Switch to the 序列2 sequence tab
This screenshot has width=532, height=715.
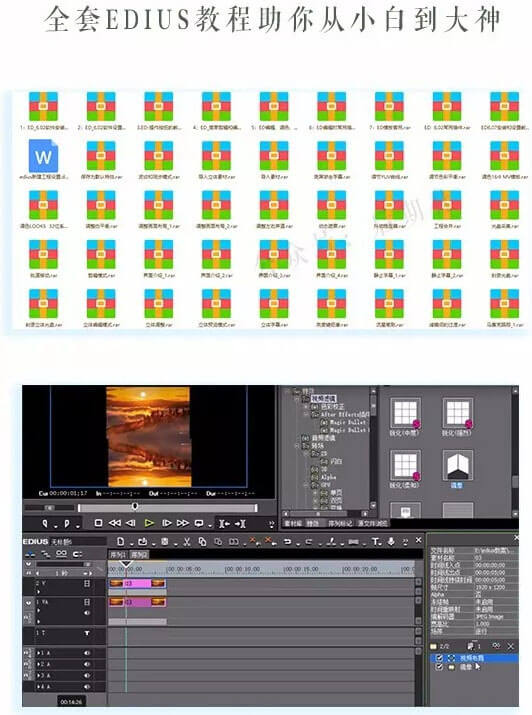(139, 555)
